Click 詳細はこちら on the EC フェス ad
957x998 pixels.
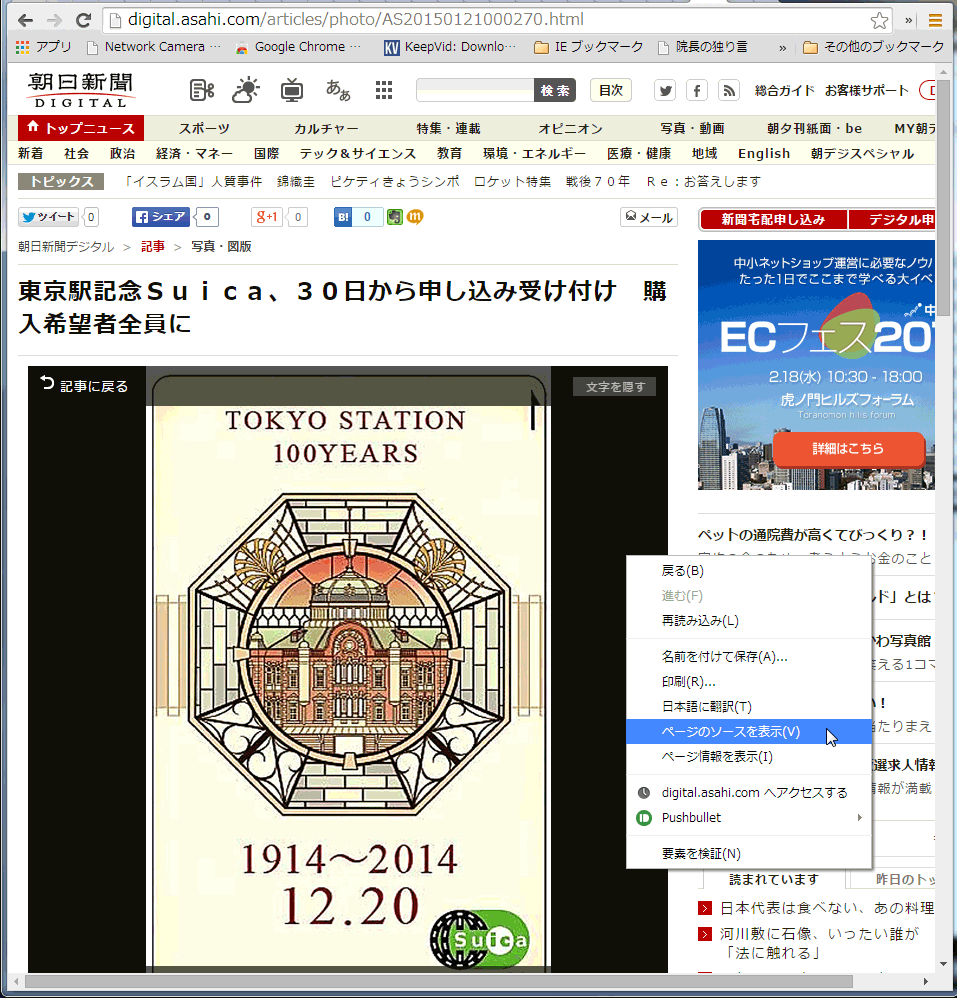[848, 449]
